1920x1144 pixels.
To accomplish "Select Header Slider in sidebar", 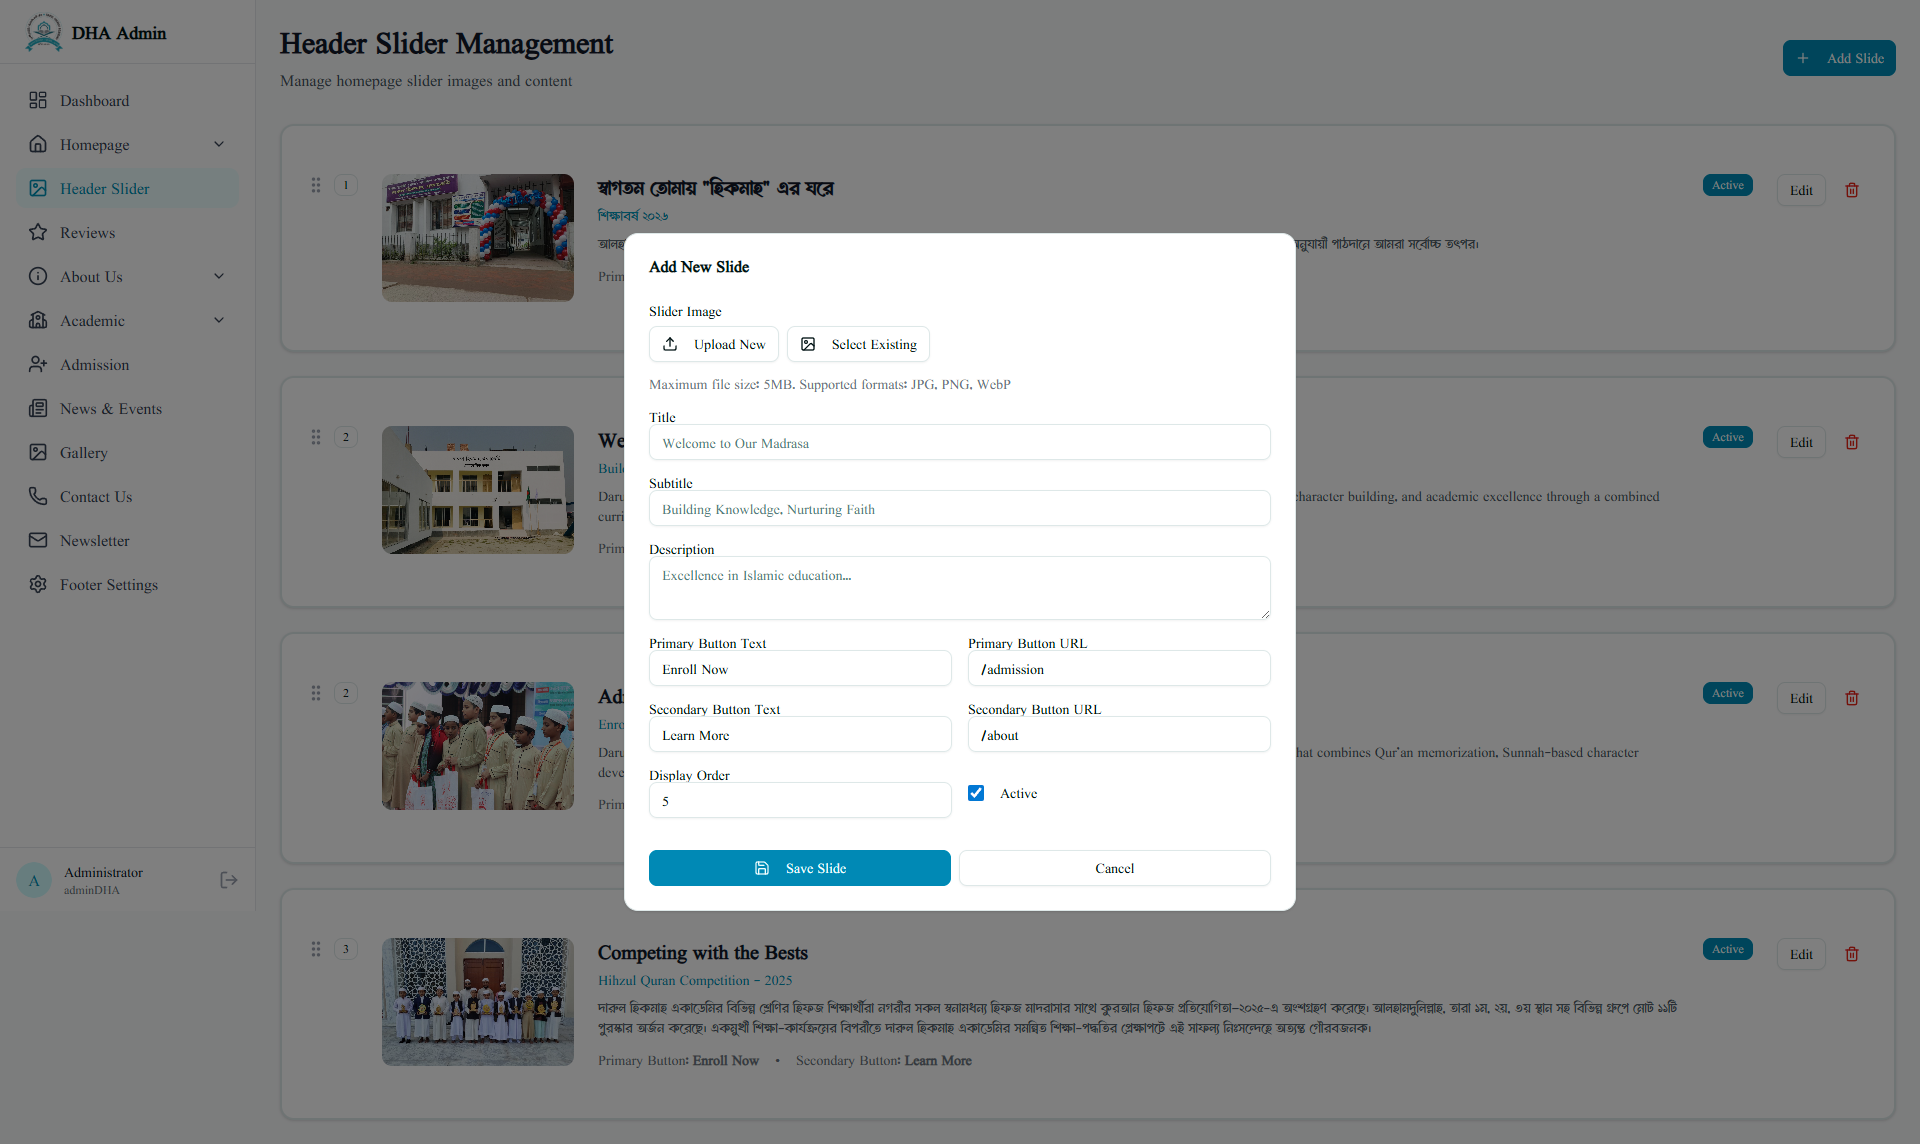I will [x=127, y=188].
